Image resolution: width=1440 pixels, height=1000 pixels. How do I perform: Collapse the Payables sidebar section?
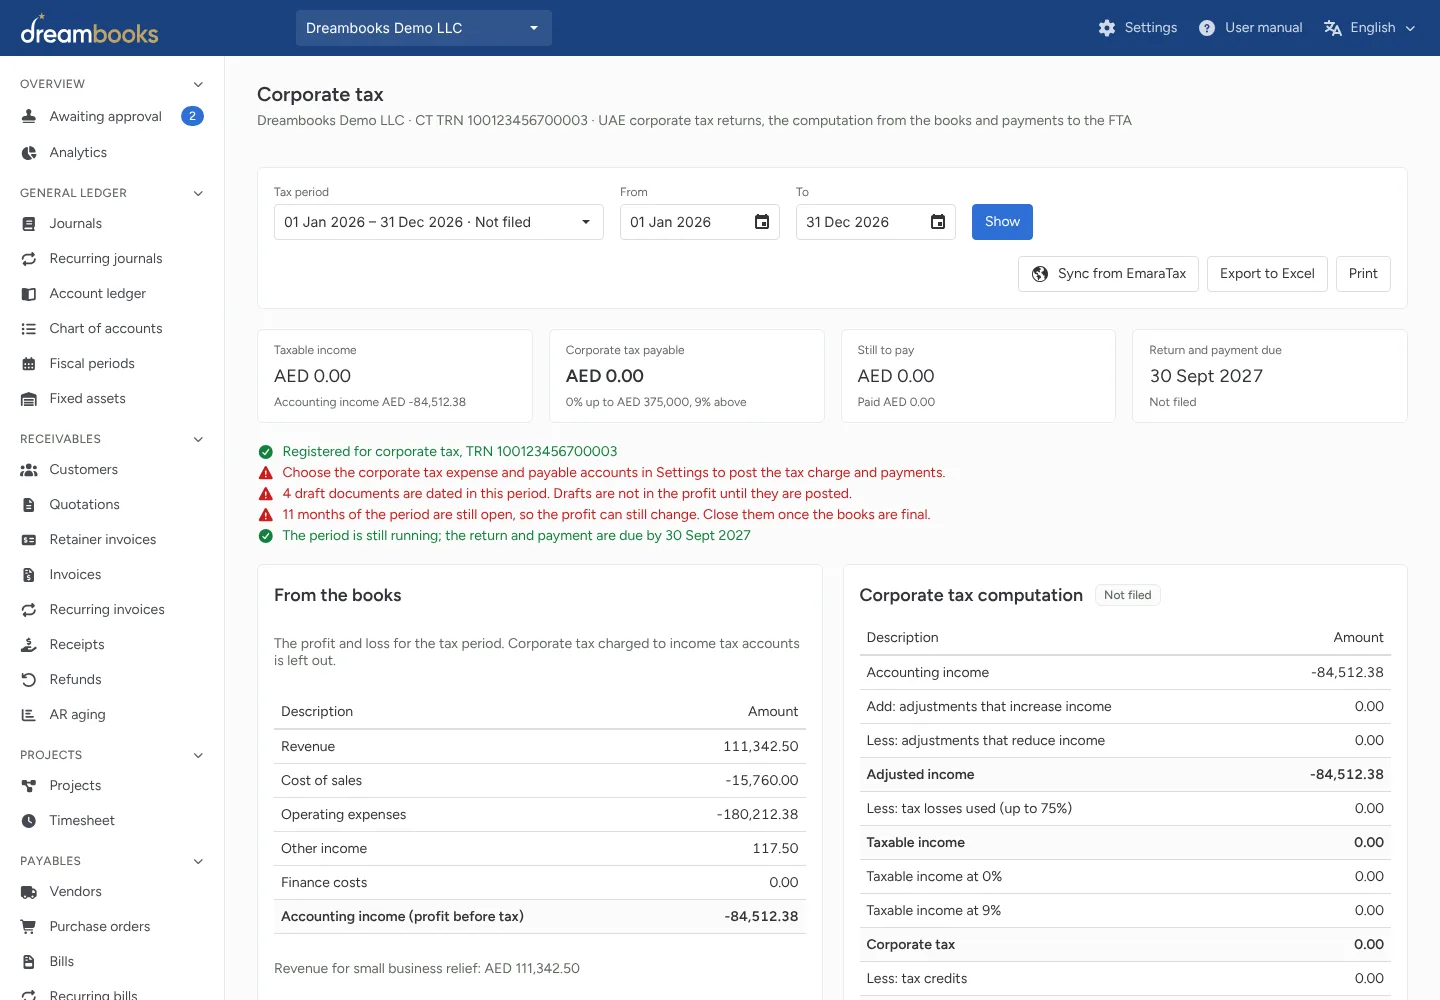tap(198, 861)
